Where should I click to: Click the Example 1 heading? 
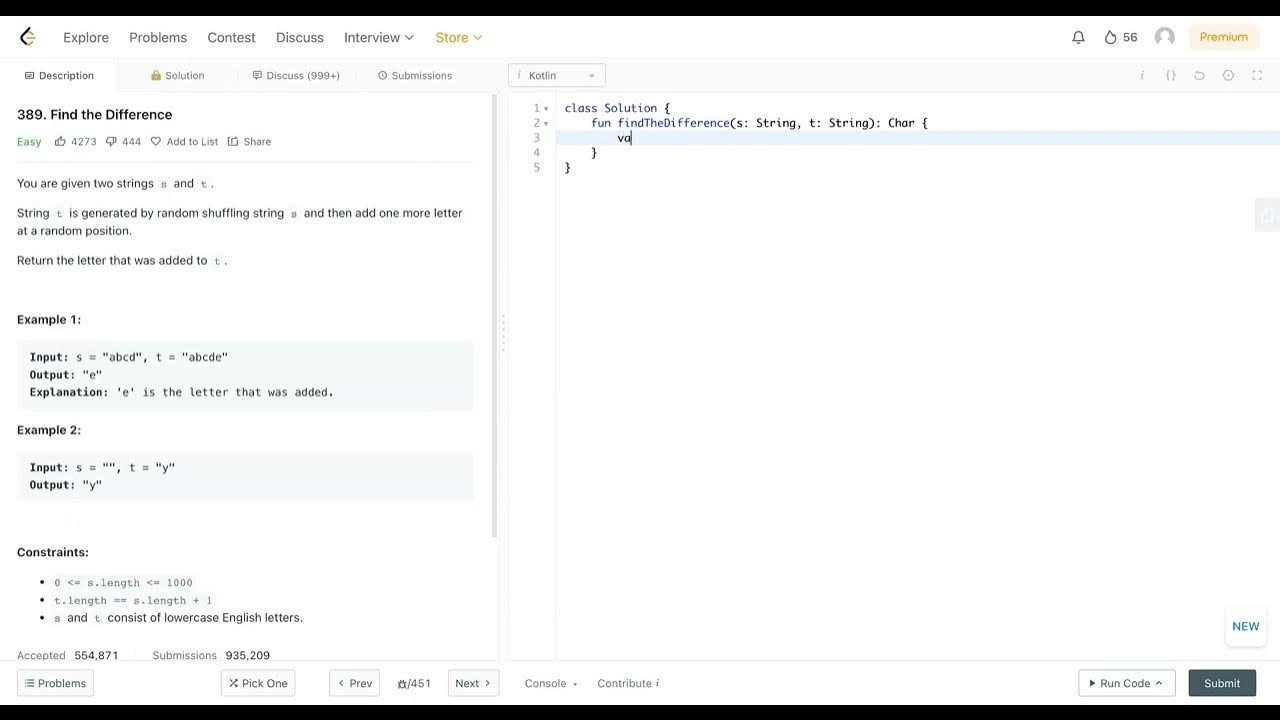(x=49, y=320)
